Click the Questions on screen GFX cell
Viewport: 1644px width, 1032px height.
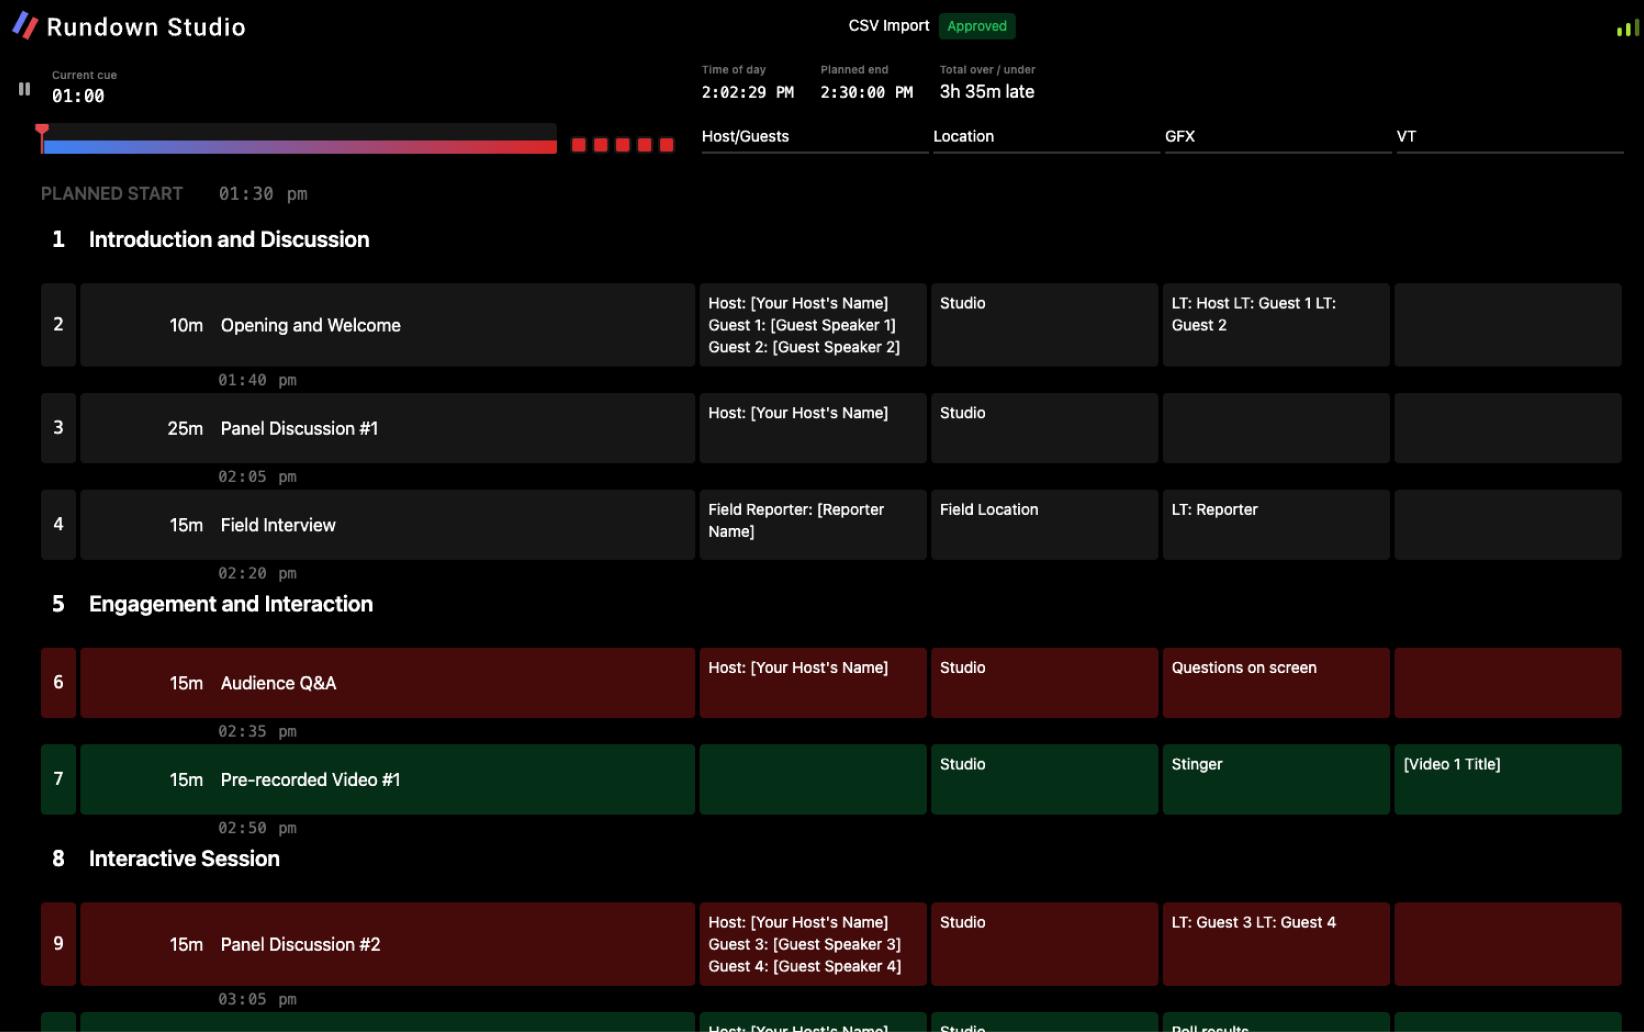click(1276, 683)
